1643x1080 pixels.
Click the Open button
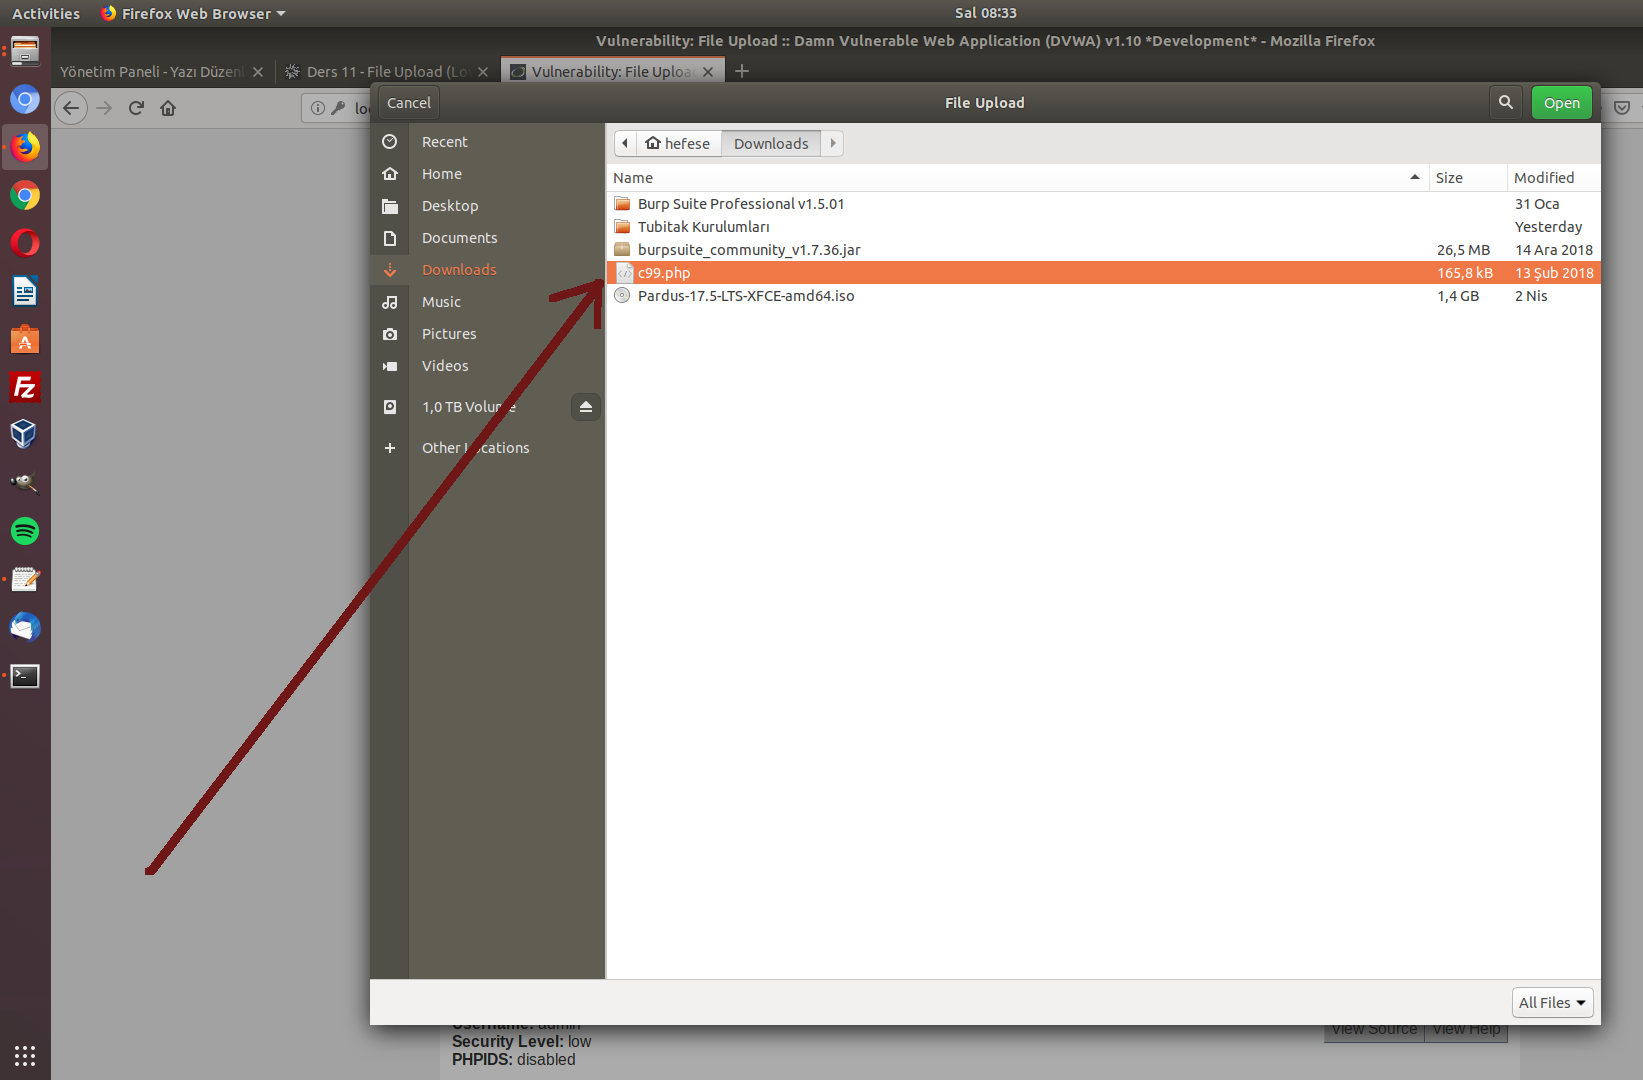[x=1561, y=102]
